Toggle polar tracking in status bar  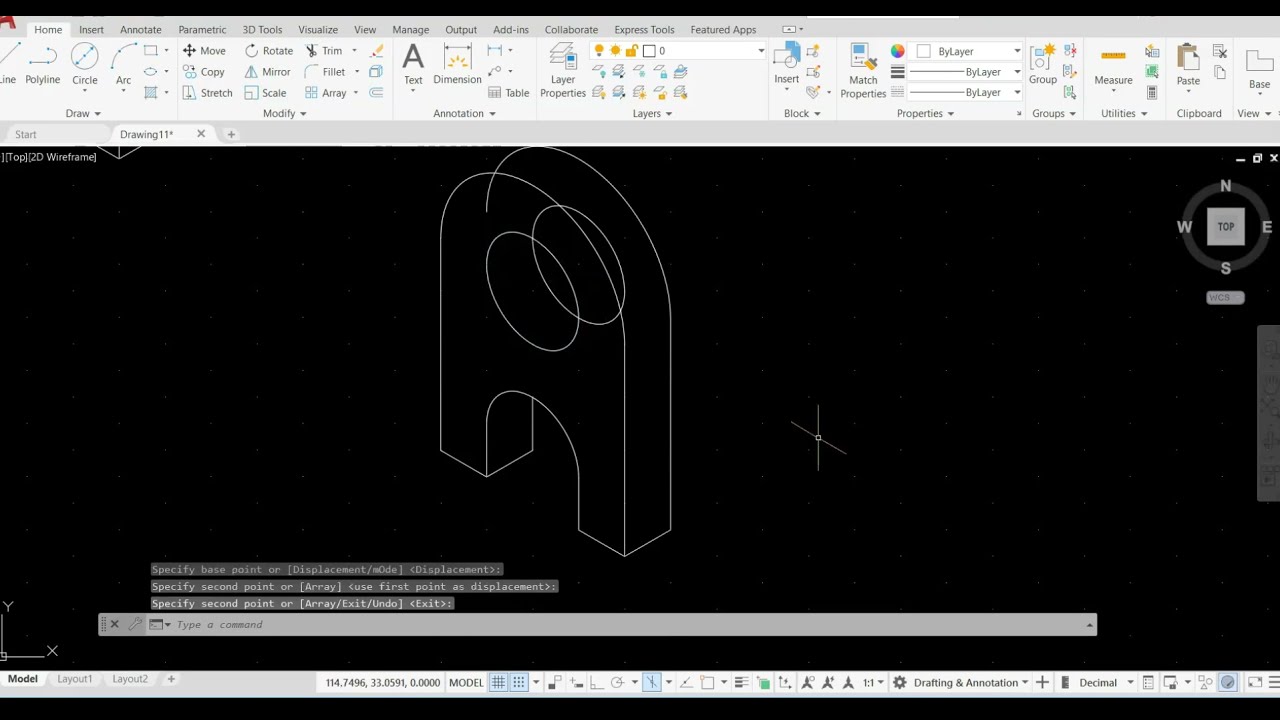pyautogui.click(x=617, y=683)
